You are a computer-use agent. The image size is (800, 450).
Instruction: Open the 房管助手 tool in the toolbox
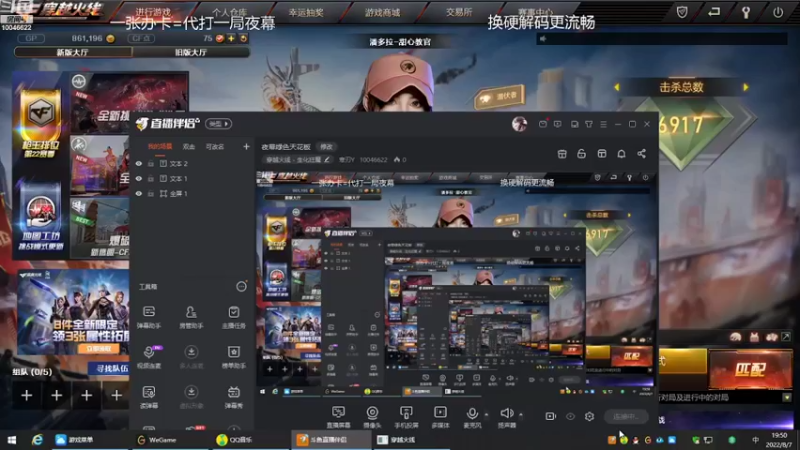191,317
